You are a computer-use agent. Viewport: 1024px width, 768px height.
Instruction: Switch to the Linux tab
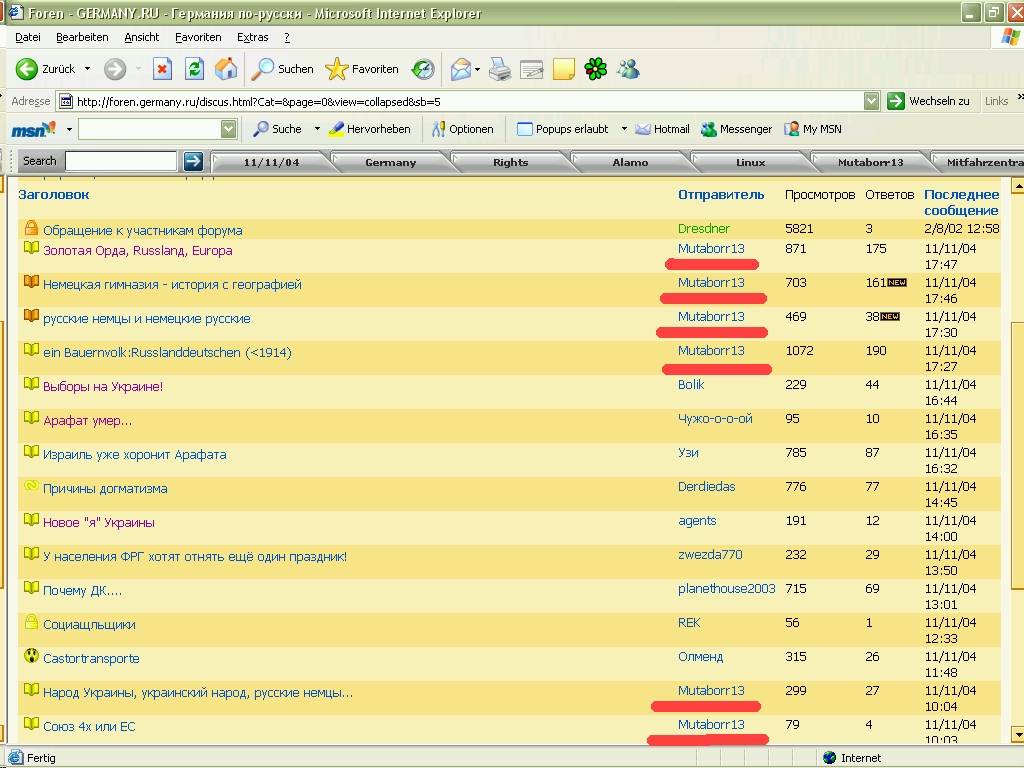point(750,162)
